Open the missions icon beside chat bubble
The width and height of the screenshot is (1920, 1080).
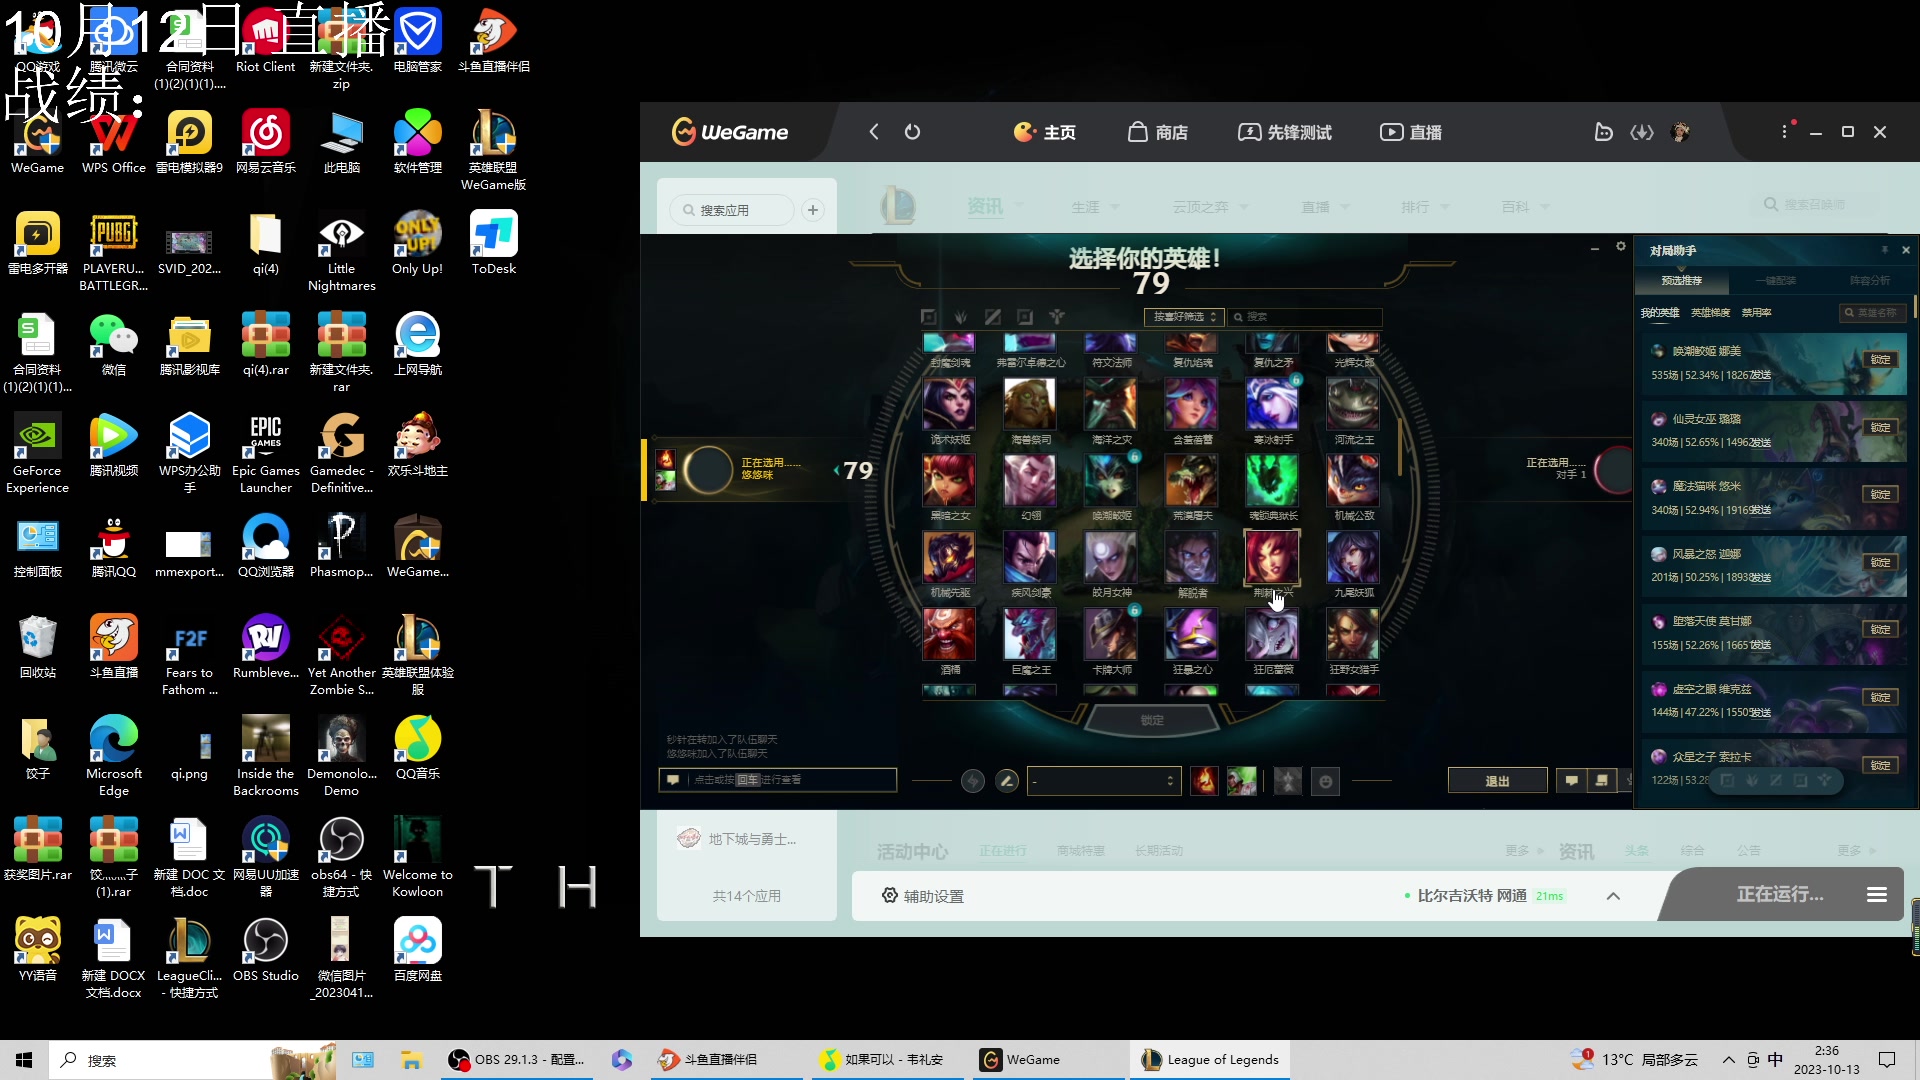pos(1601,781)
